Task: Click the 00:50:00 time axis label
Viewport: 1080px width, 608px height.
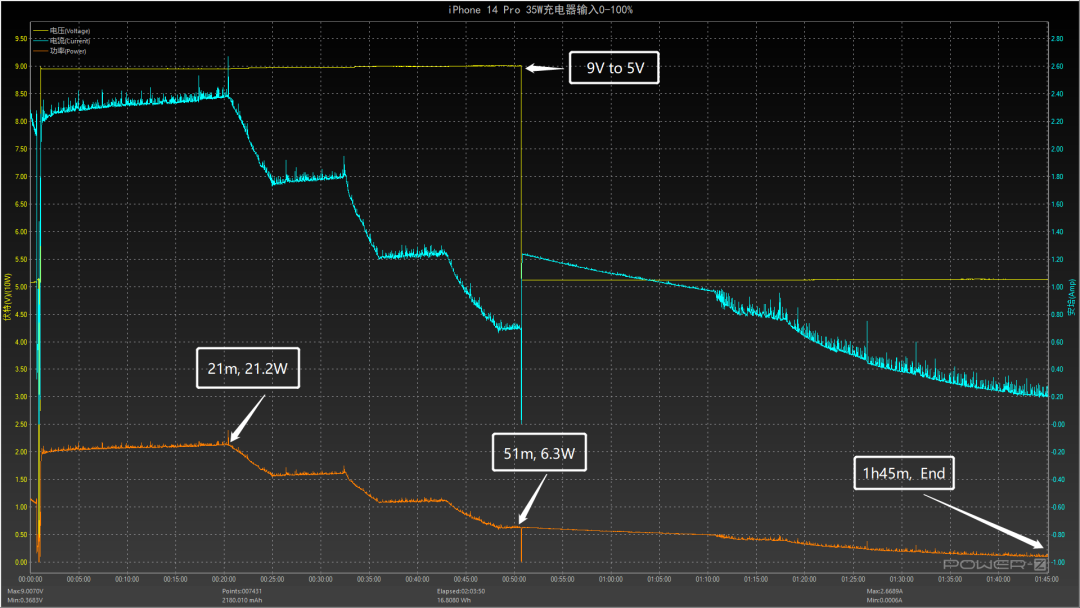Action: pyautogui.click(x=514, y=580)
